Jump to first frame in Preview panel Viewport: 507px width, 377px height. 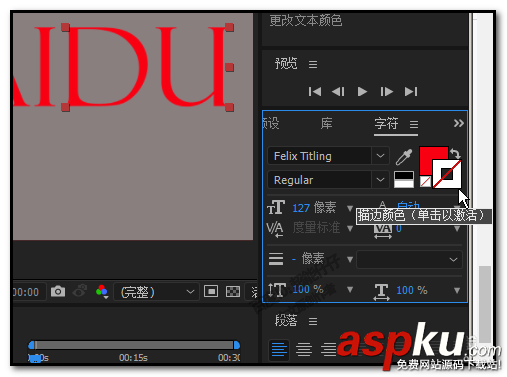pyautogui.click(x=315, y=92)
